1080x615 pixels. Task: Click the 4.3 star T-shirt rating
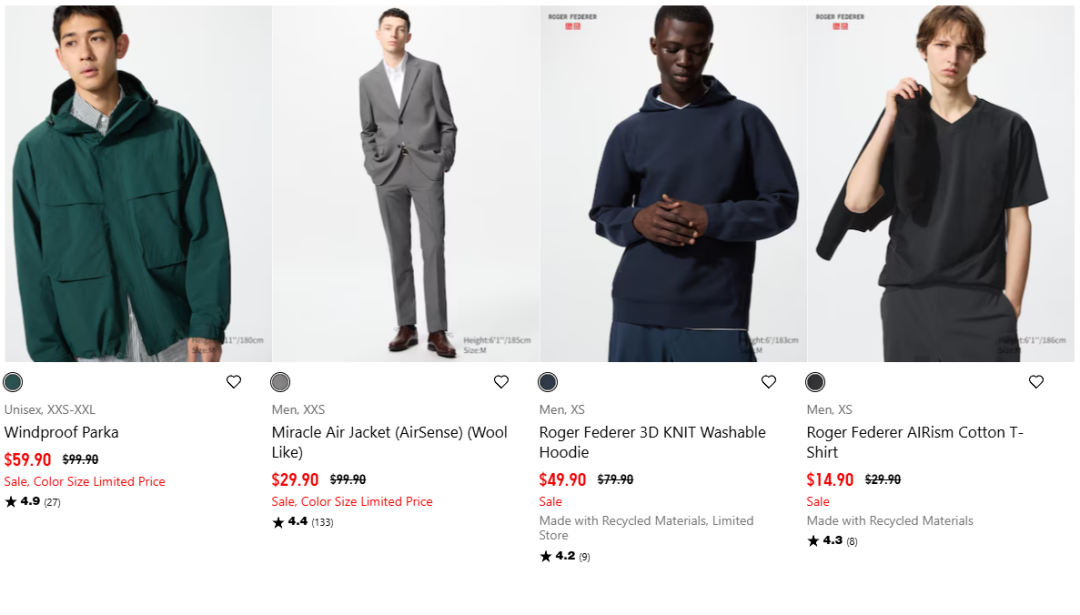click(x=832, y=541)
